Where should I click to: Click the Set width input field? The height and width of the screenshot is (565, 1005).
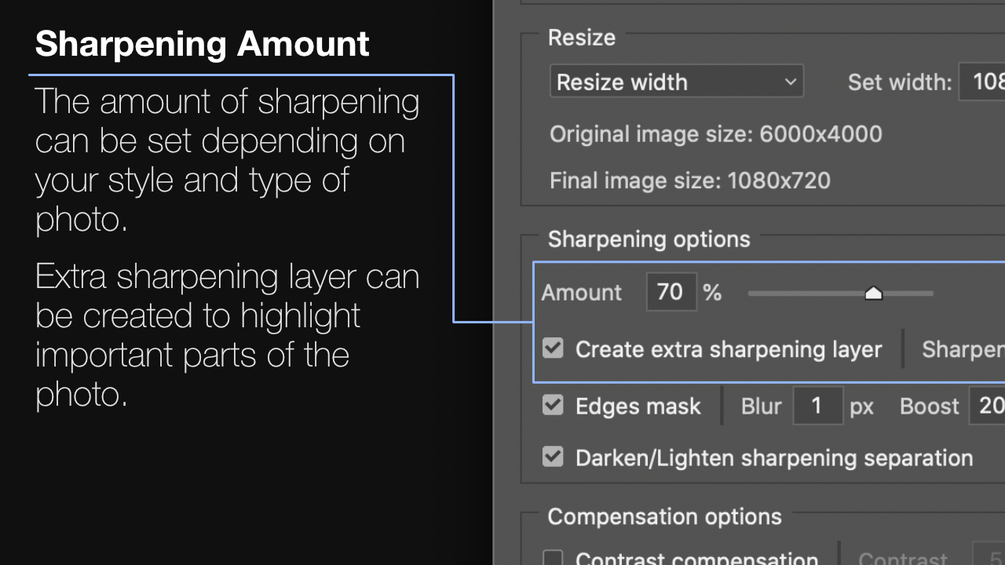982,82
